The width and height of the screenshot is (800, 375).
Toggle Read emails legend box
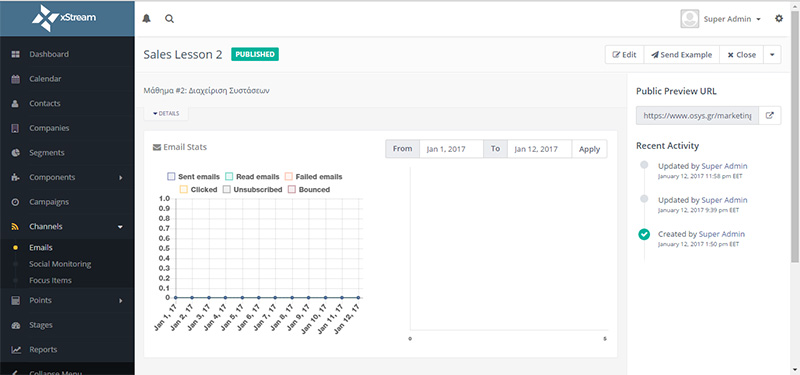[229, 177]
